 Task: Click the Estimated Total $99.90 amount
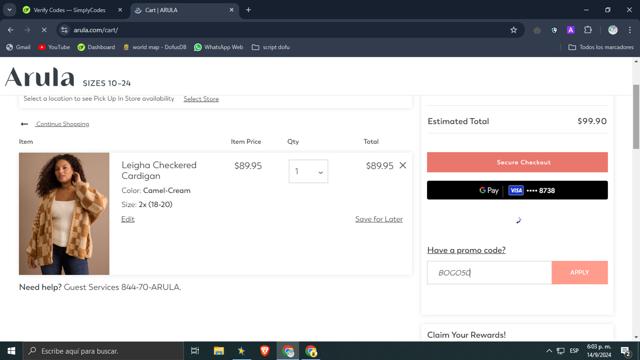[592, 121]
